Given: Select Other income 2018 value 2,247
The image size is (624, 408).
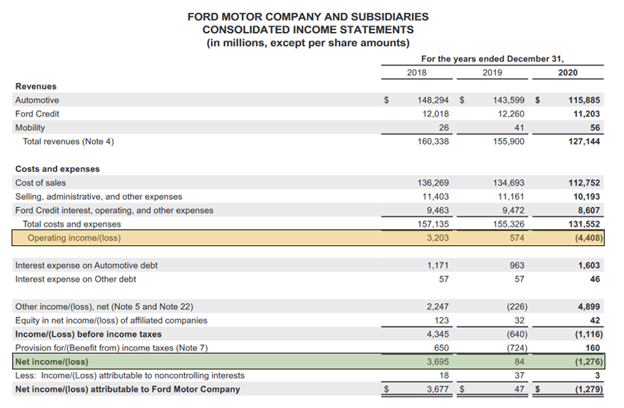Looking at the screenshot, I should pyautogui.click(x=438, y=307).
